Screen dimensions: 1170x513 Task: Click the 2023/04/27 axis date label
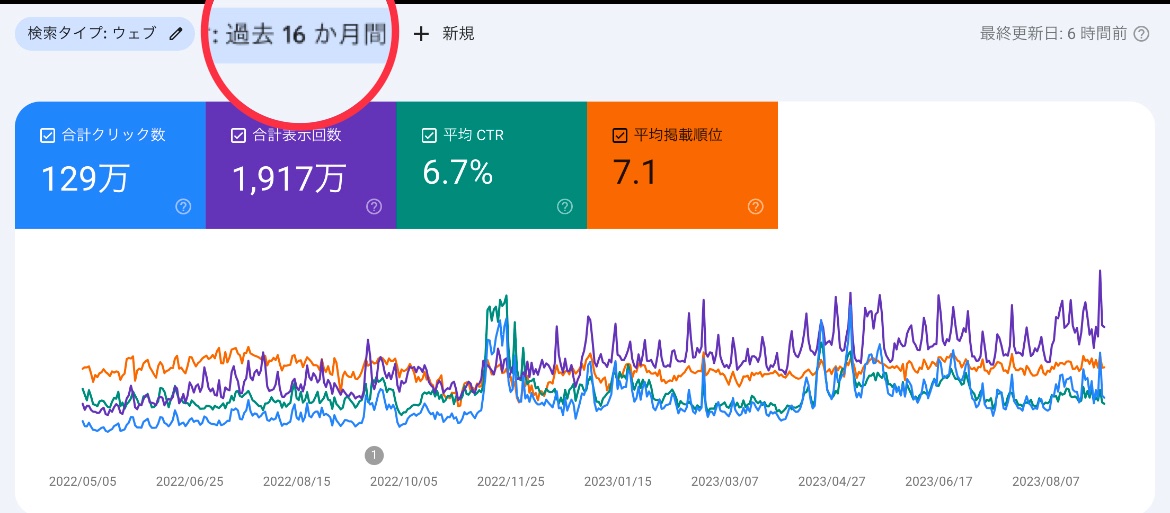(x=832, y=482)
